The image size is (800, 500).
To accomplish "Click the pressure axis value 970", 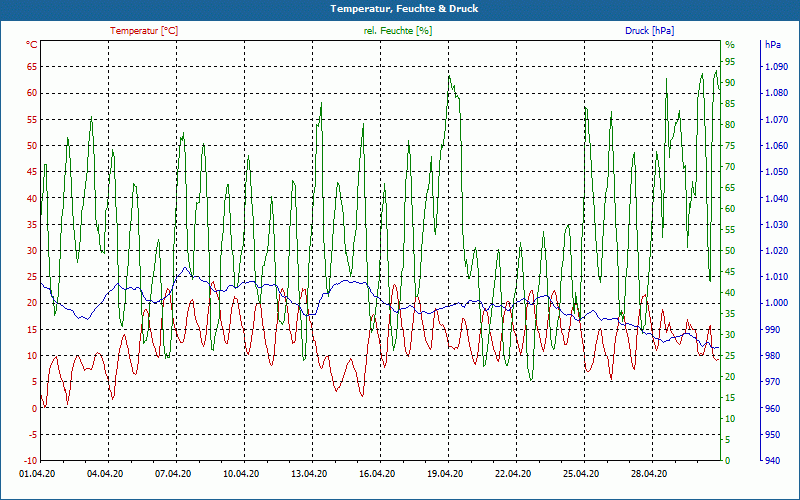I will click(x=772, y=382).
